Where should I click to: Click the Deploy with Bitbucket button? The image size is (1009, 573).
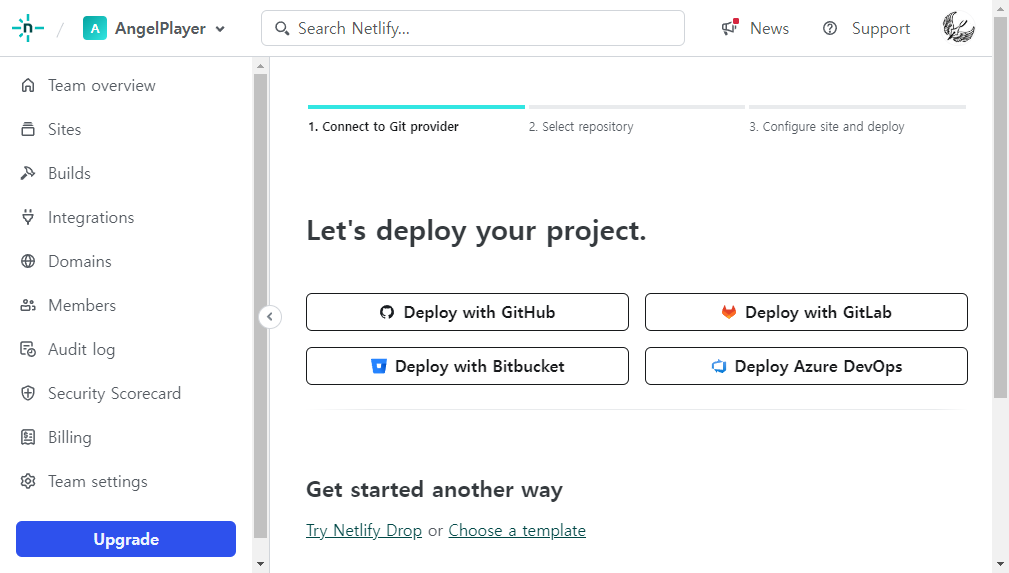467,366
